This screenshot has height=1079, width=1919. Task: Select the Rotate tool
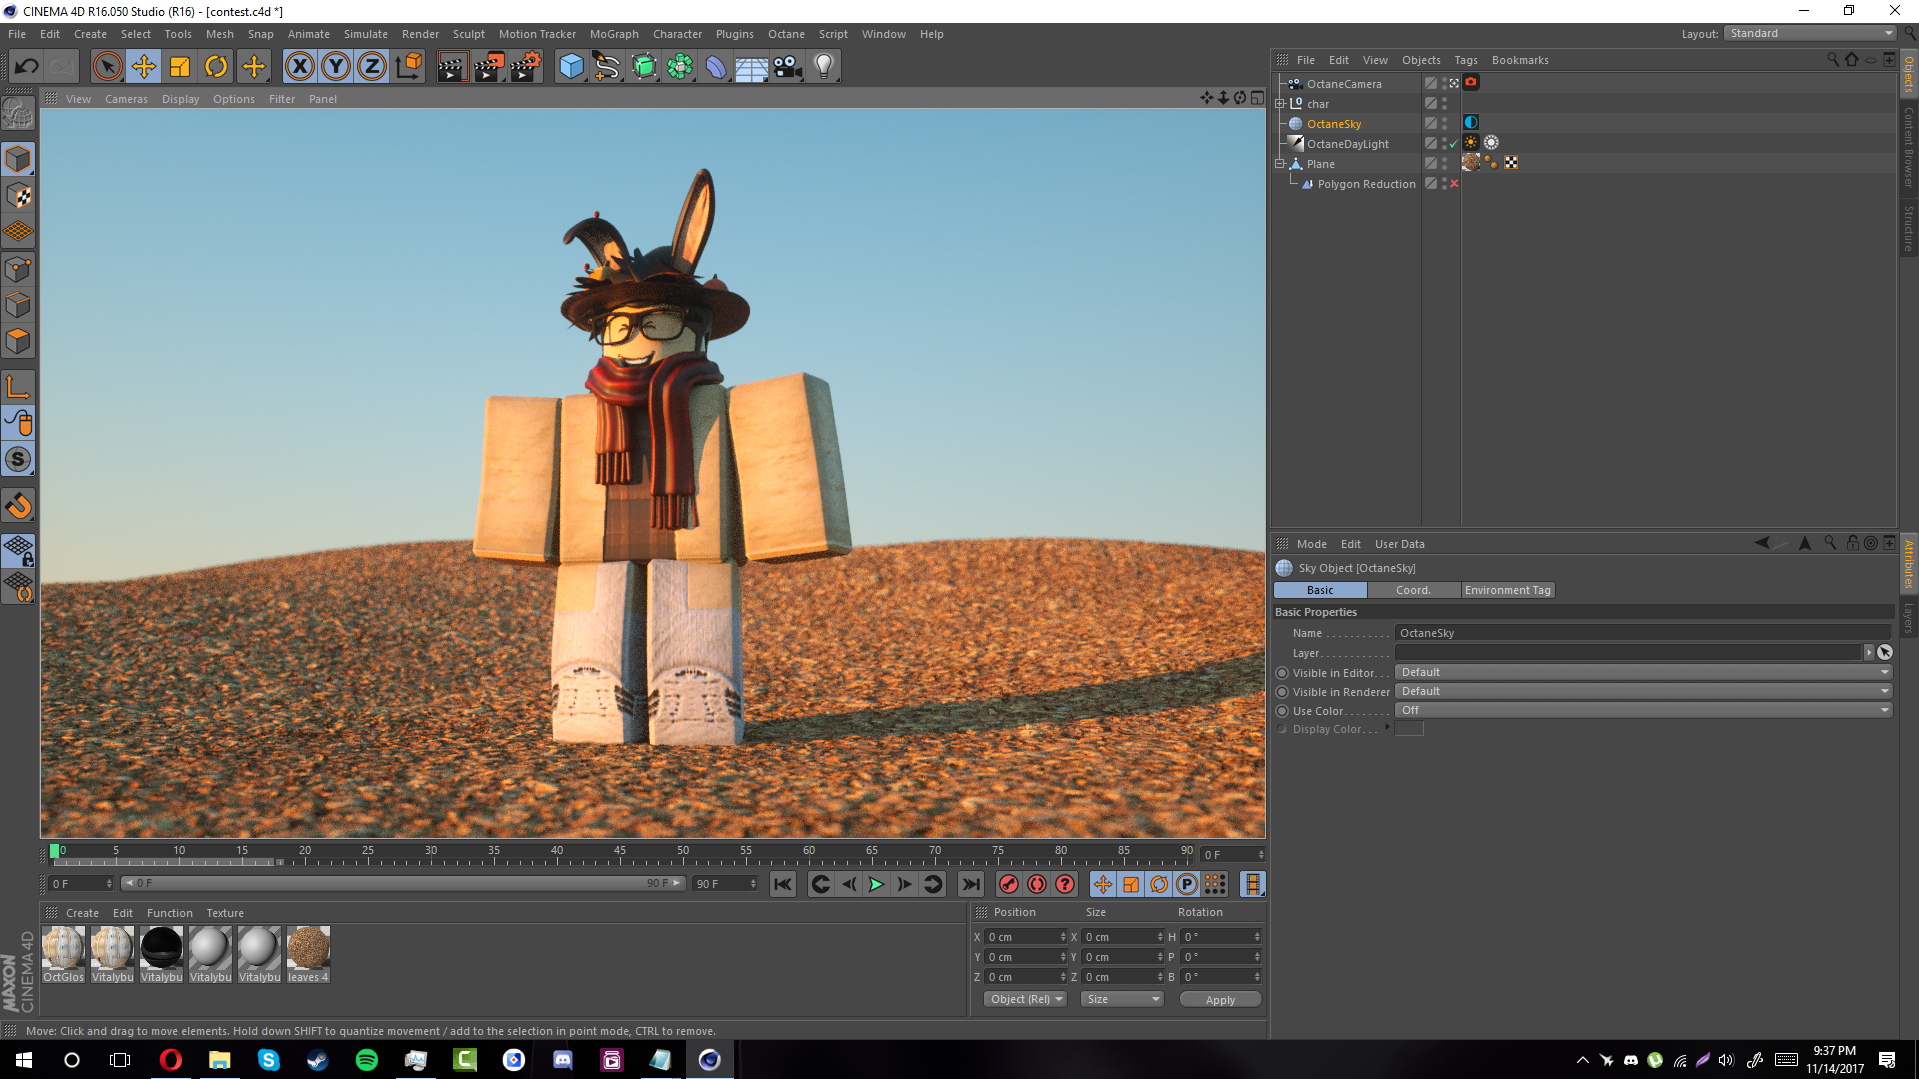pyautogui.click(x=216, y=67)
